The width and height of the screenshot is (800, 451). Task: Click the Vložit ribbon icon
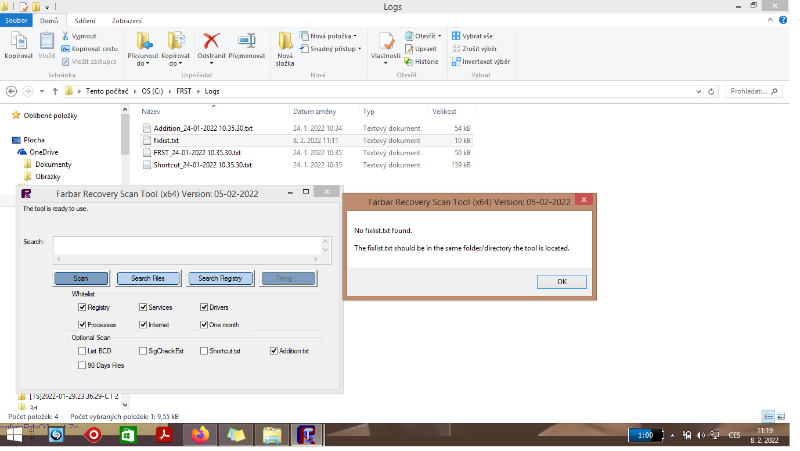[x=46, y=45]
